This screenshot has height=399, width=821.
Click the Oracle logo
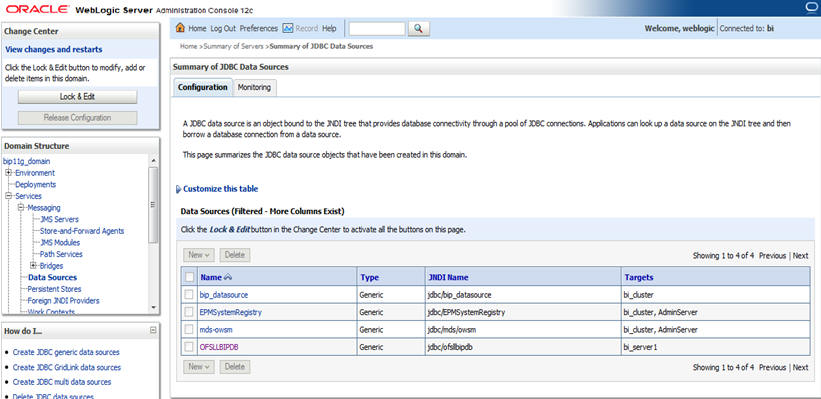point(37,9)
